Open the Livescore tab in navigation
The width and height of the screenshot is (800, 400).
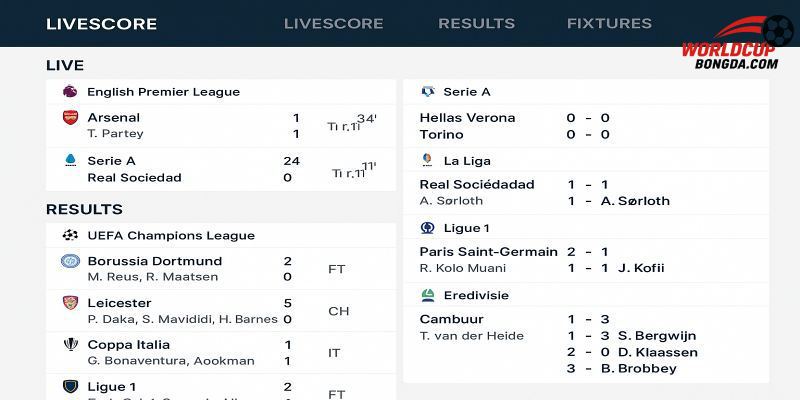coord(334,23)
